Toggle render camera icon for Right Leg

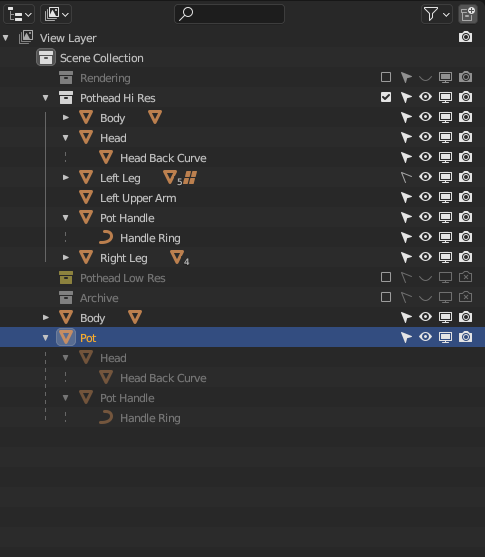pos(465,257)
